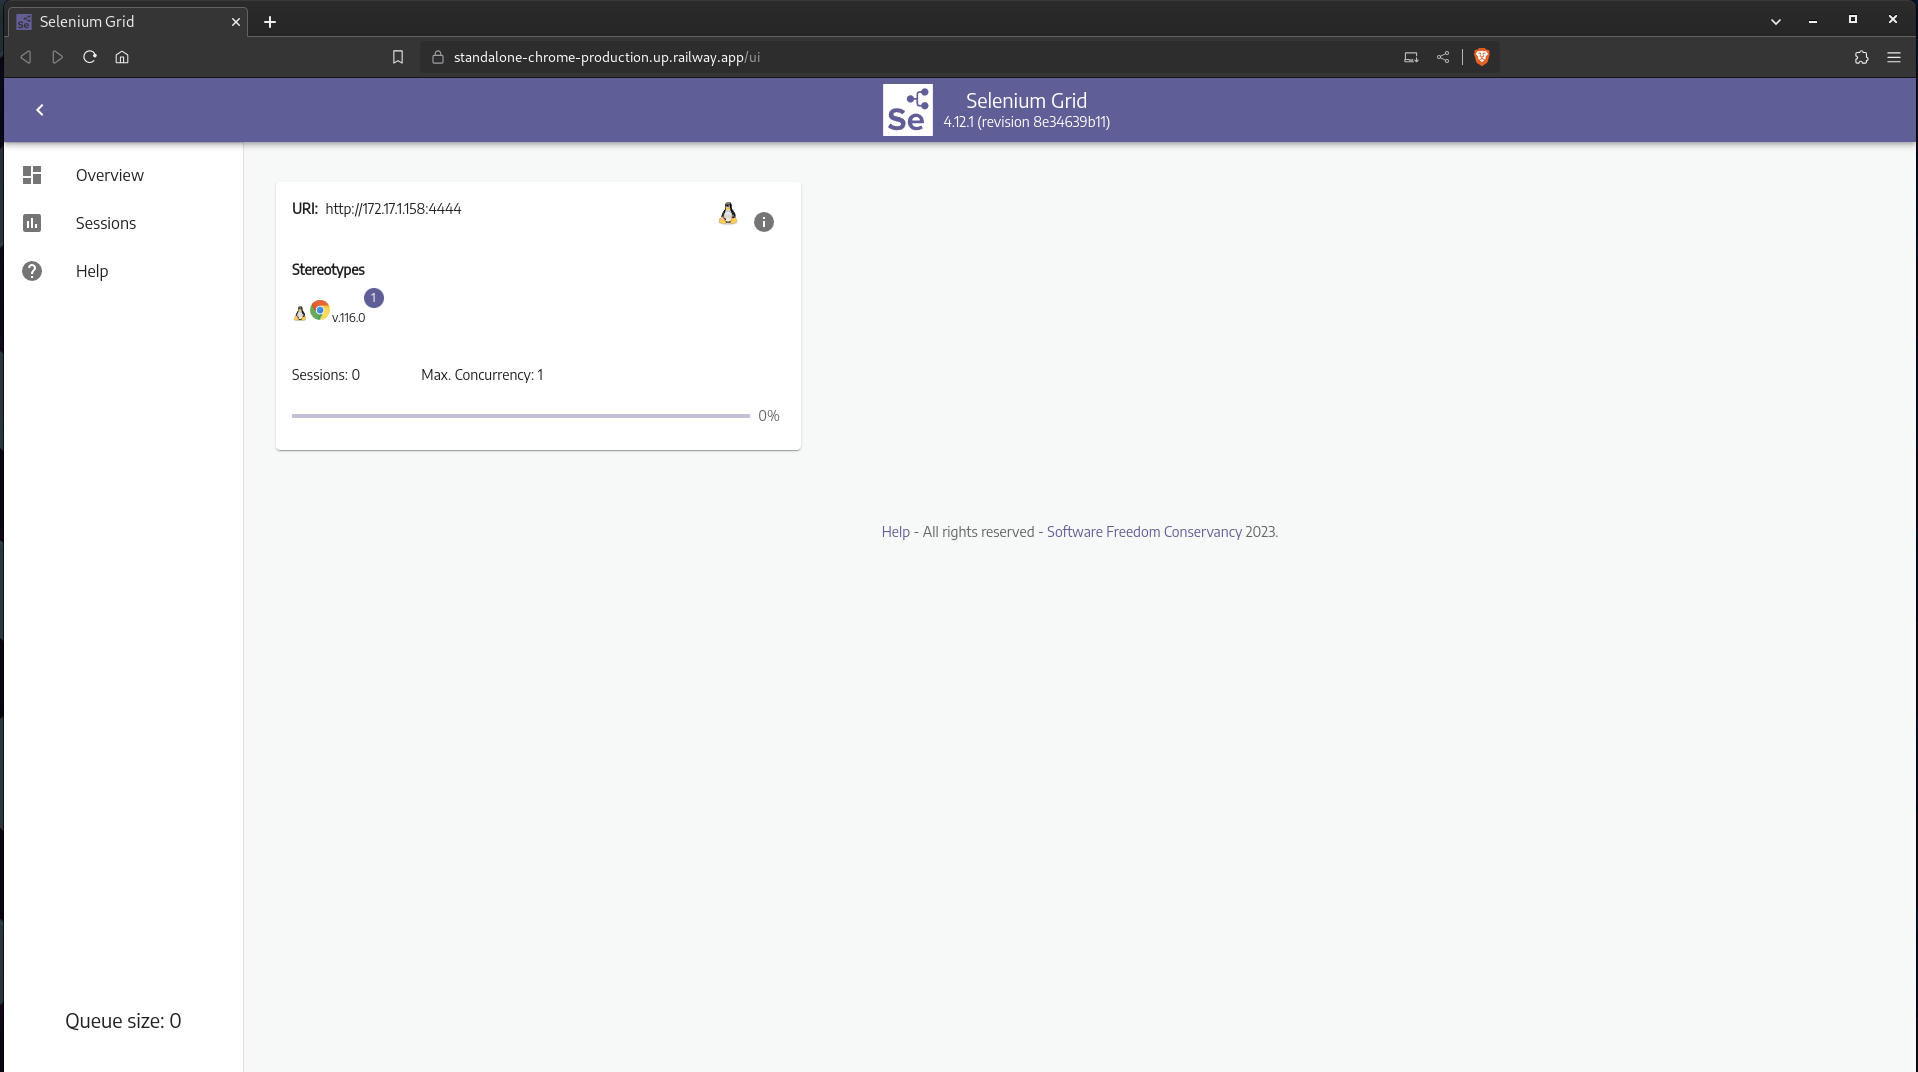Click the Linux penguin icon on the node card
Viewport: 1918px width, 1072px height.
[x=727, y=213]
